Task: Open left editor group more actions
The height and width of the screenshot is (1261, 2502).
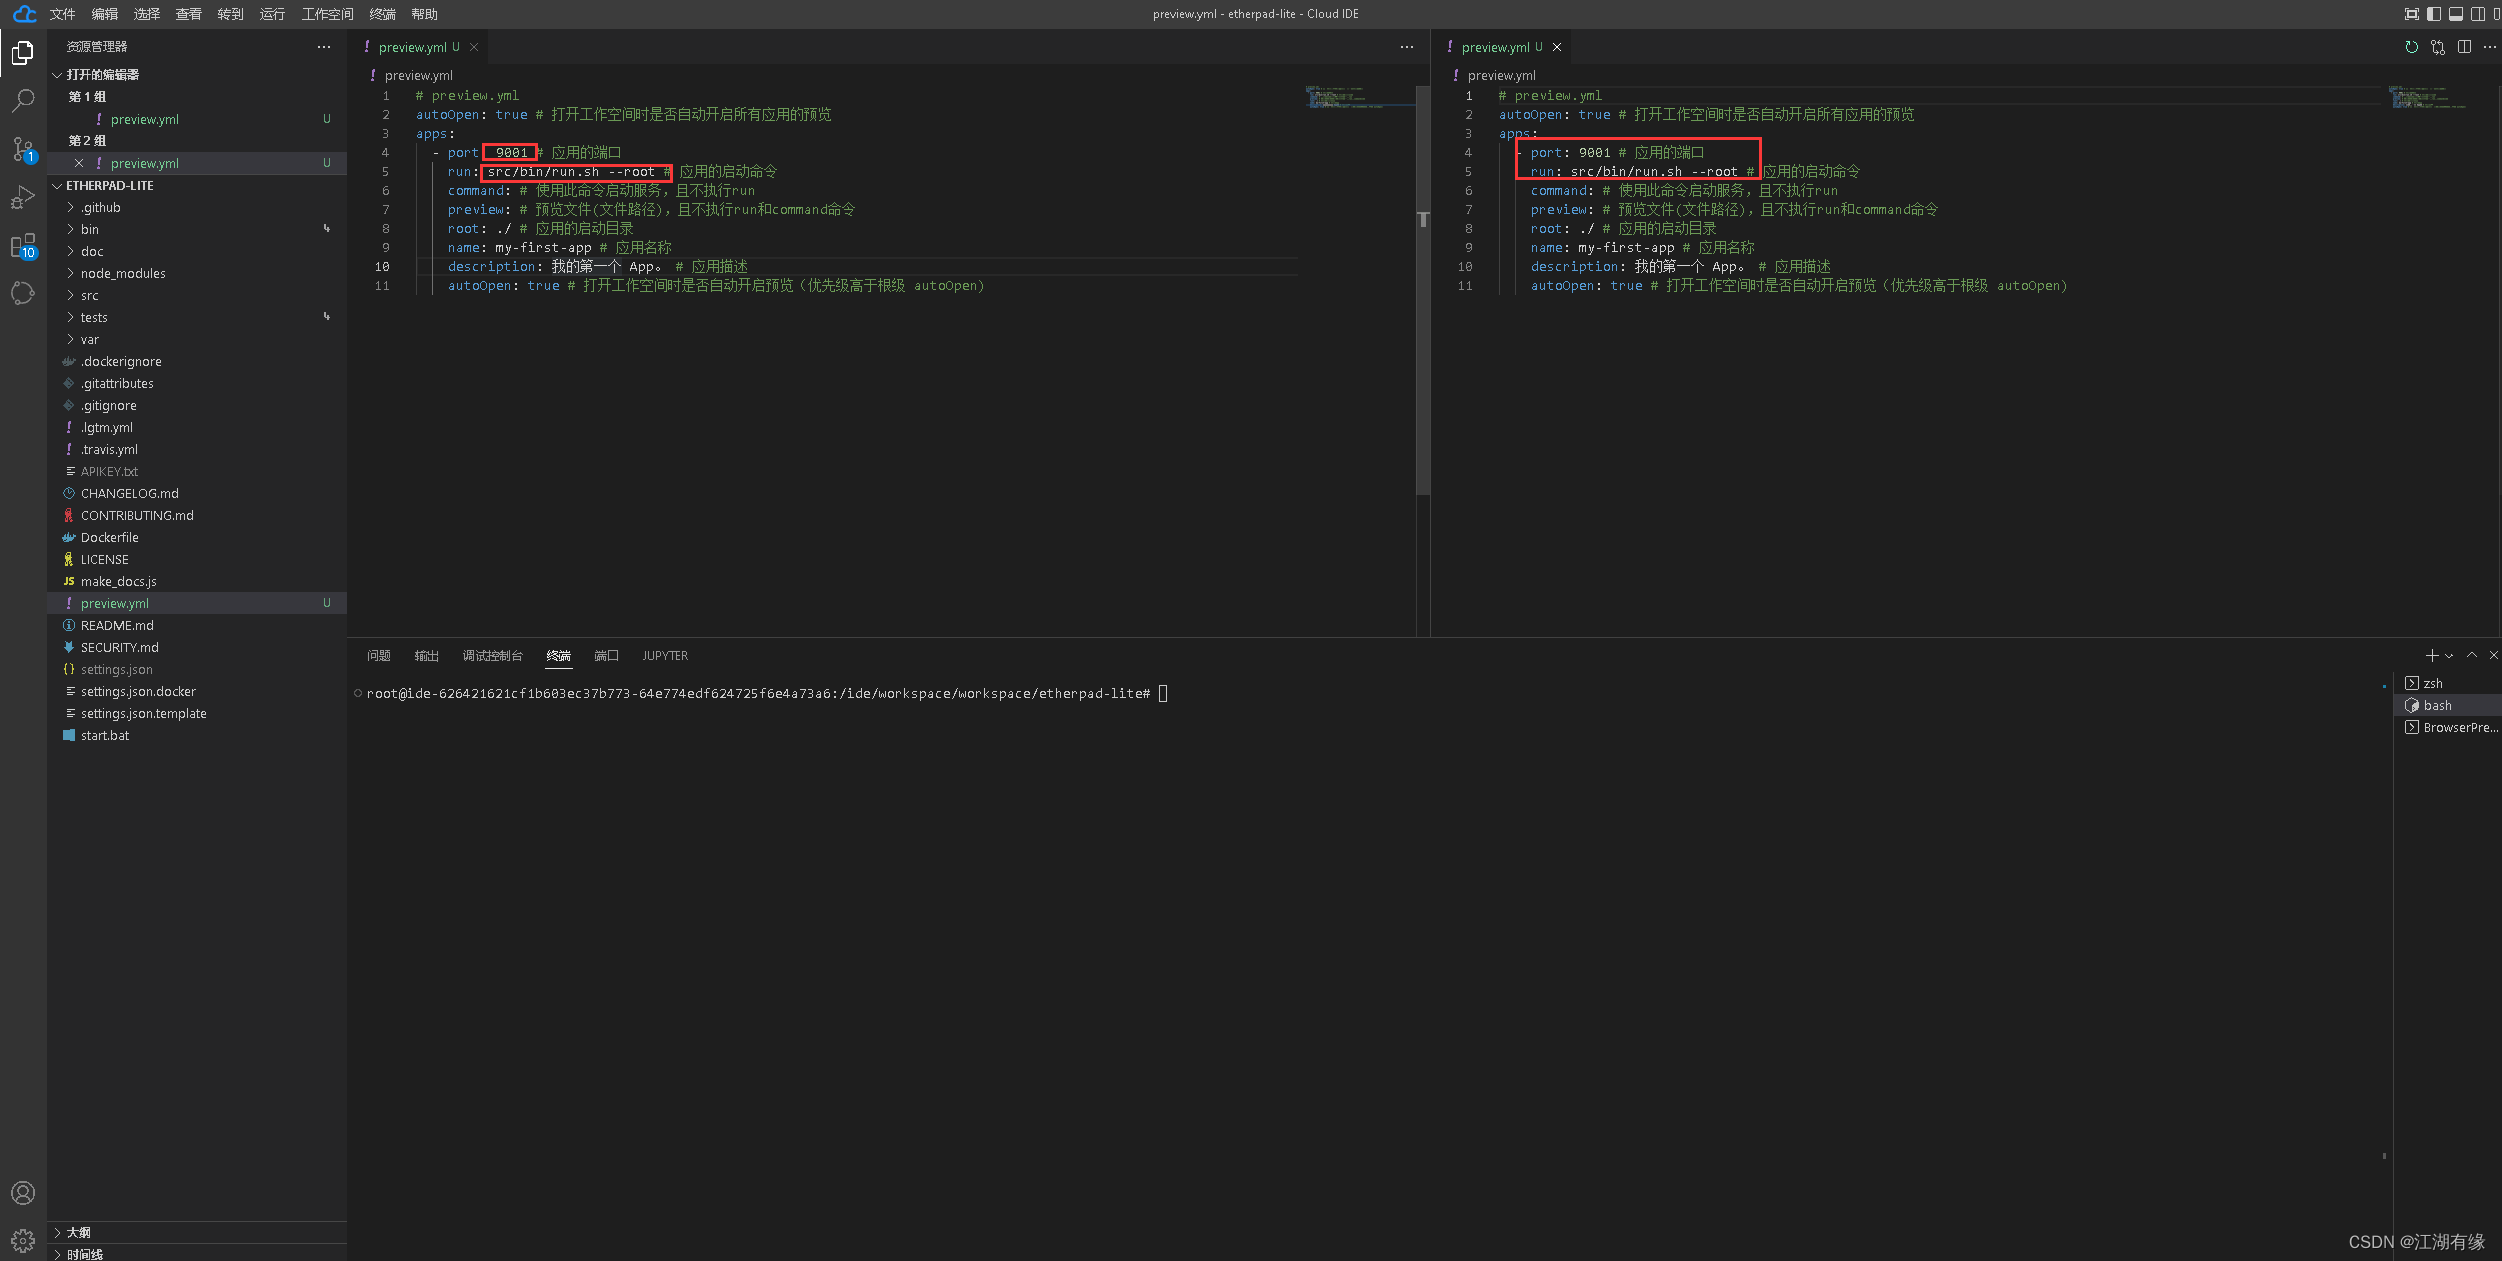Action: 1406,47
